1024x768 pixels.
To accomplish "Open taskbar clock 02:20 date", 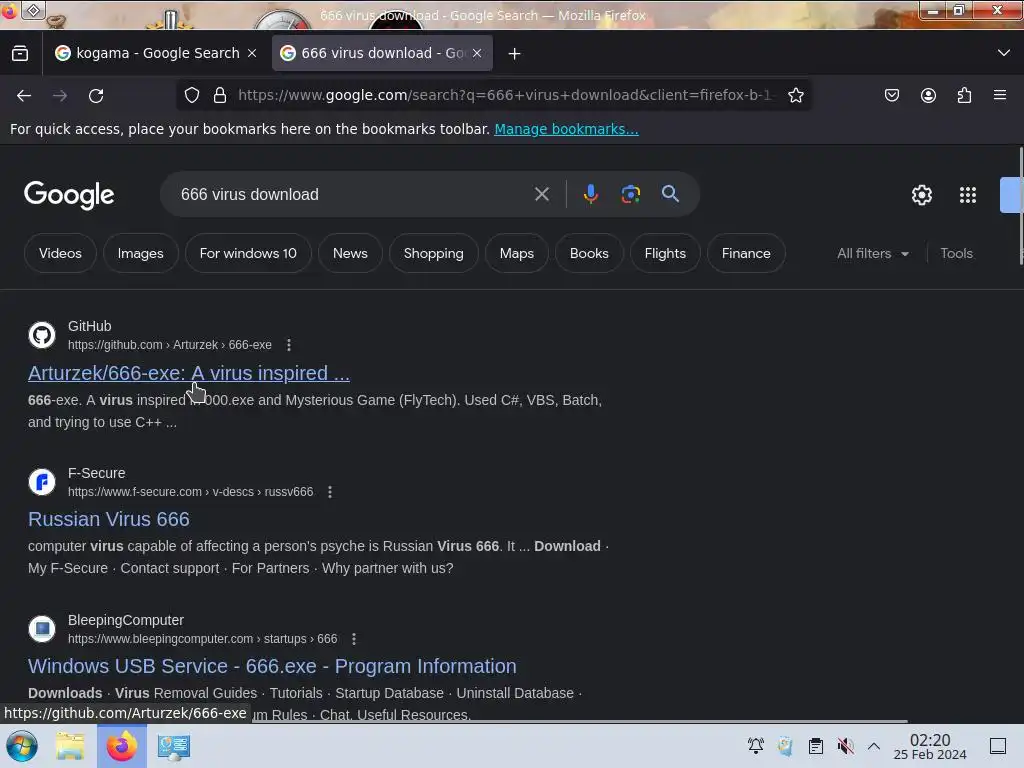I will pyautogui.click(x=930, y=746).
